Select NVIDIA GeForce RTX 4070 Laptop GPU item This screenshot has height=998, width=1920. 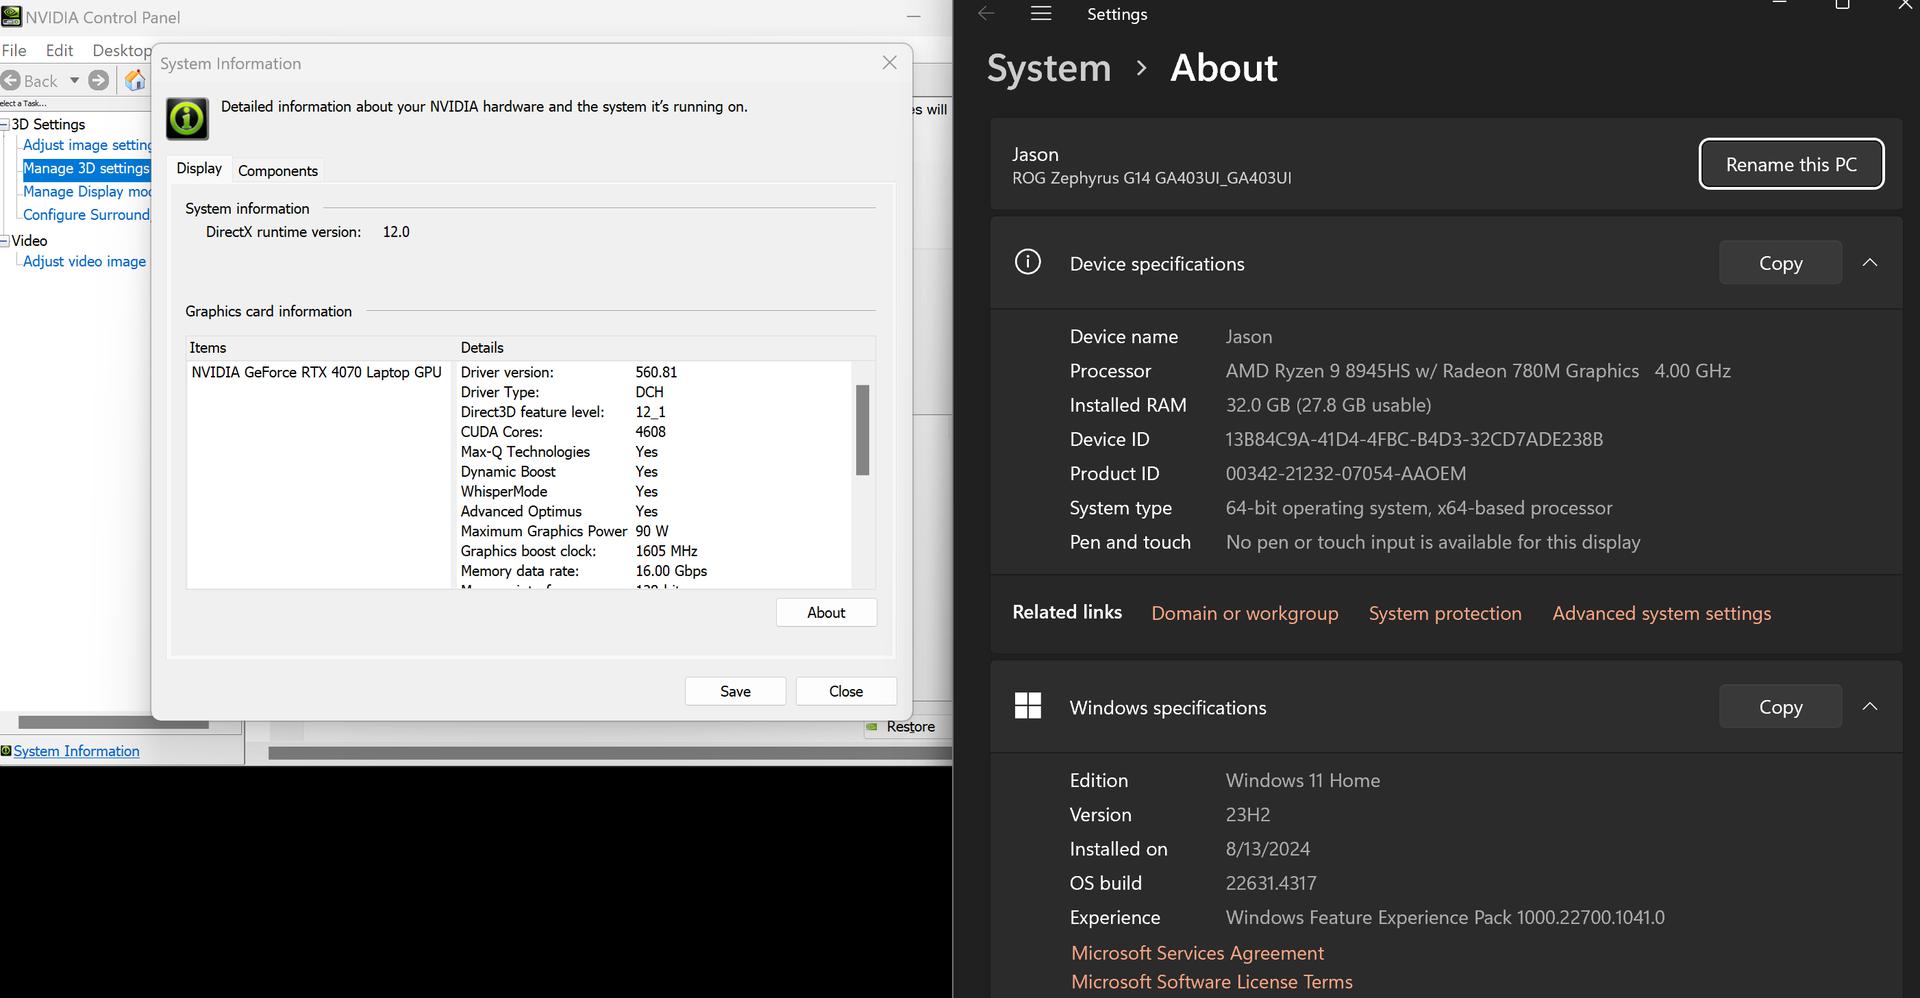coord(316,372)
